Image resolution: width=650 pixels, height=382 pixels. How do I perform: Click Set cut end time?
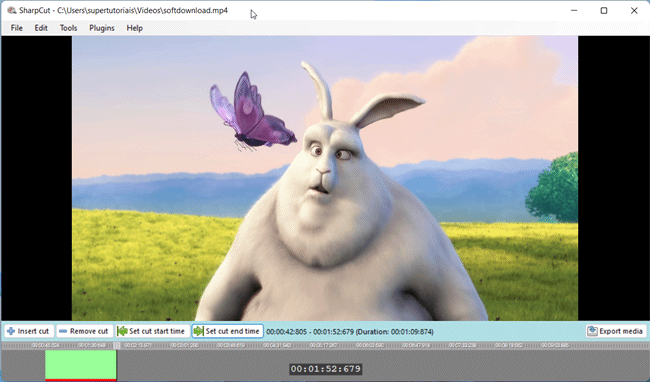pos(228,331)
